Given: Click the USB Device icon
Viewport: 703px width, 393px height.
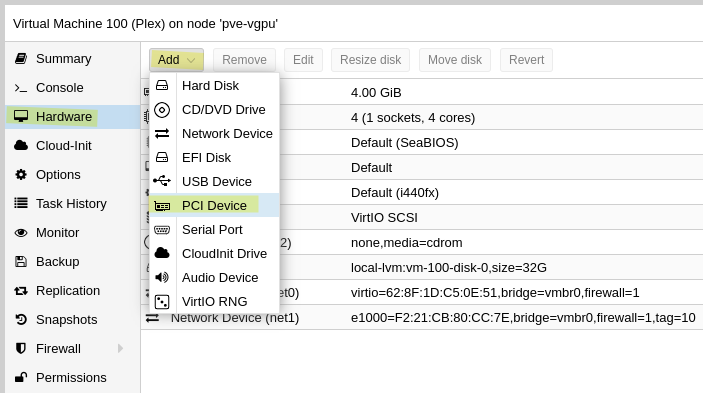Looking at the screenshot, I should (x=162, y=181).
